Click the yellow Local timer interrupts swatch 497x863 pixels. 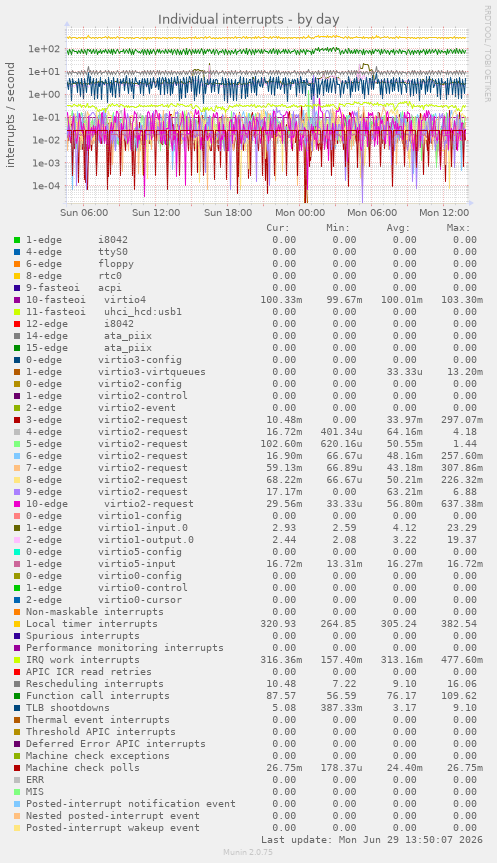point(17,624)
